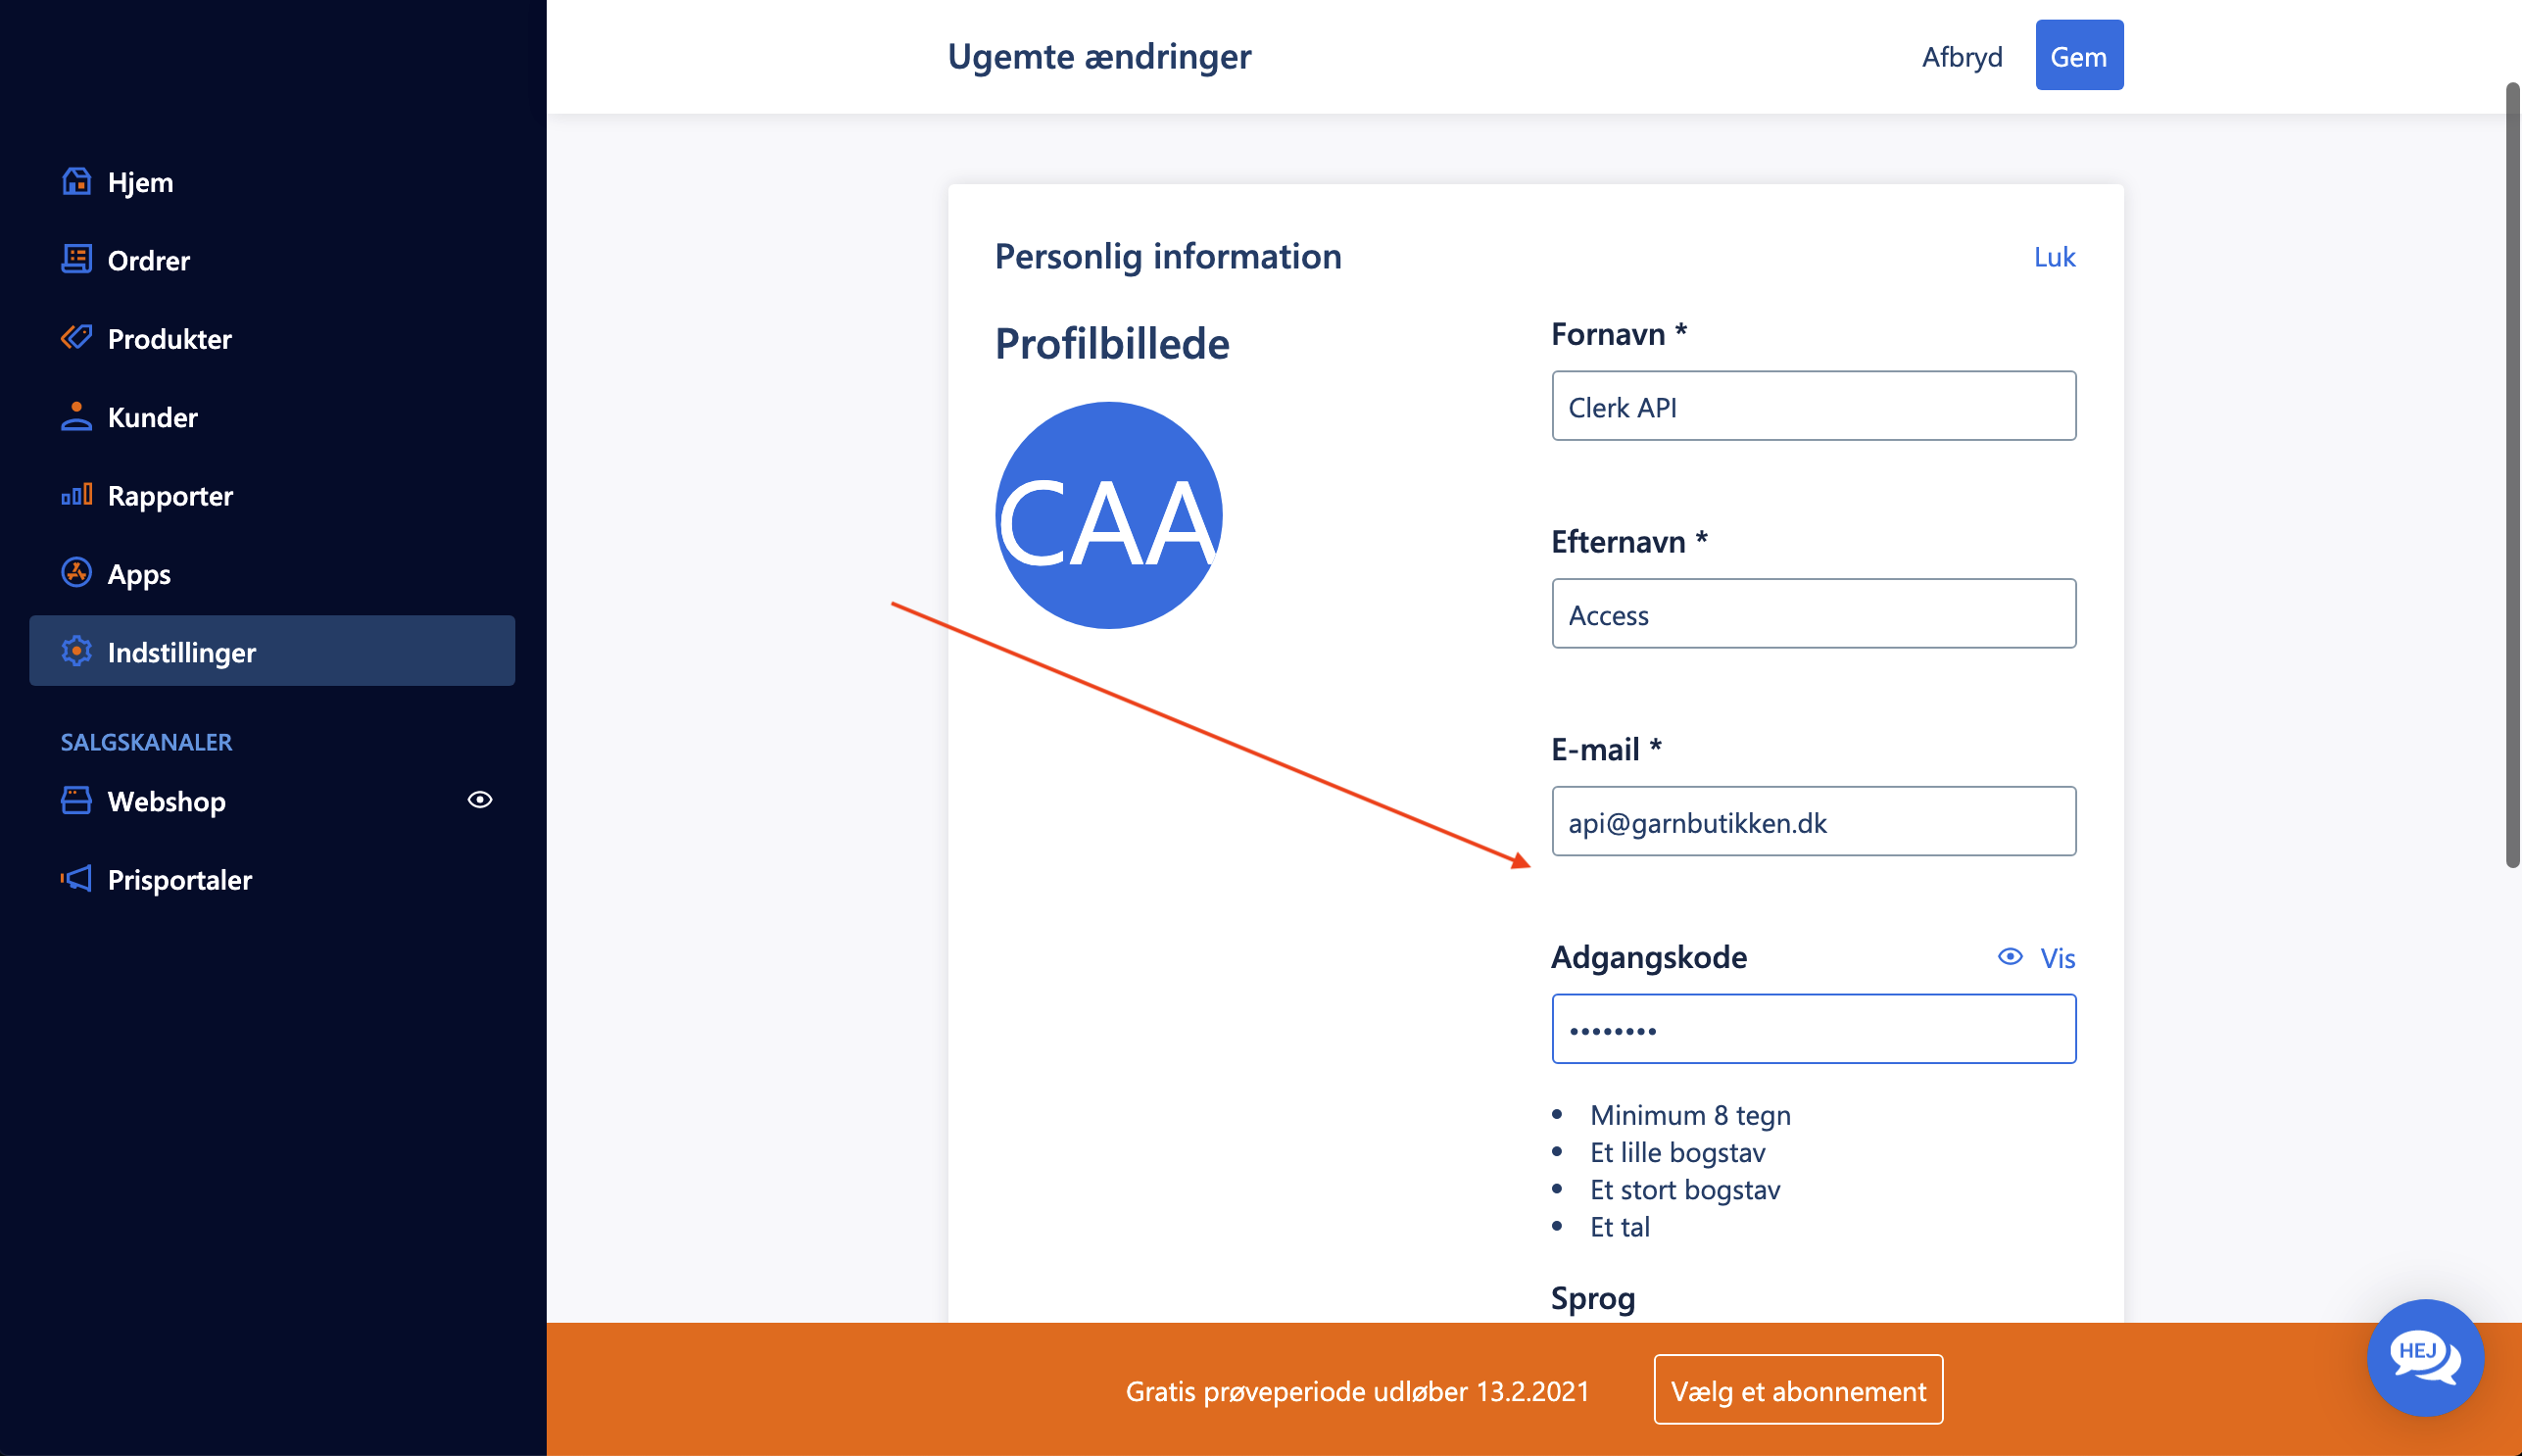Select the Webshop sales channel entry
This screenshot has width=2522, height=1456.
(x=166, y=800)
